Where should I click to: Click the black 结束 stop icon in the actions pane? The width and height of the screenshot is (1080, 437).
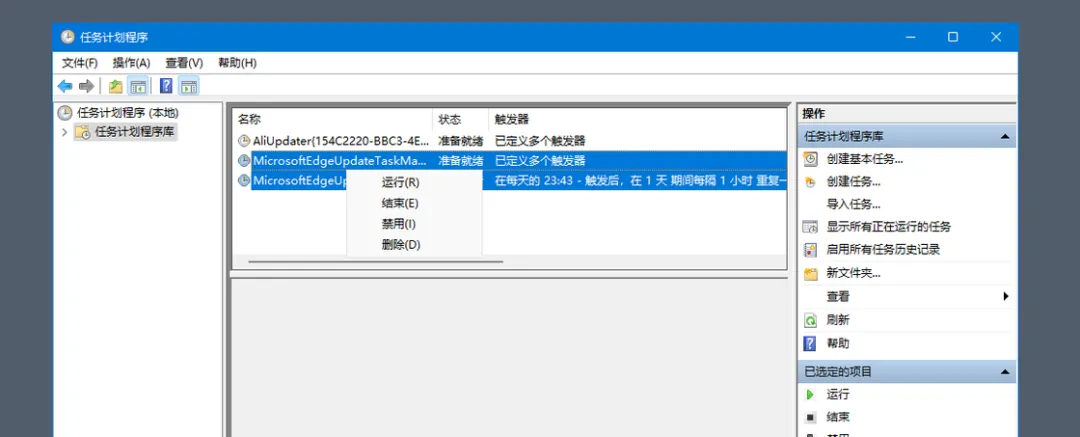(x=811, y=417)
